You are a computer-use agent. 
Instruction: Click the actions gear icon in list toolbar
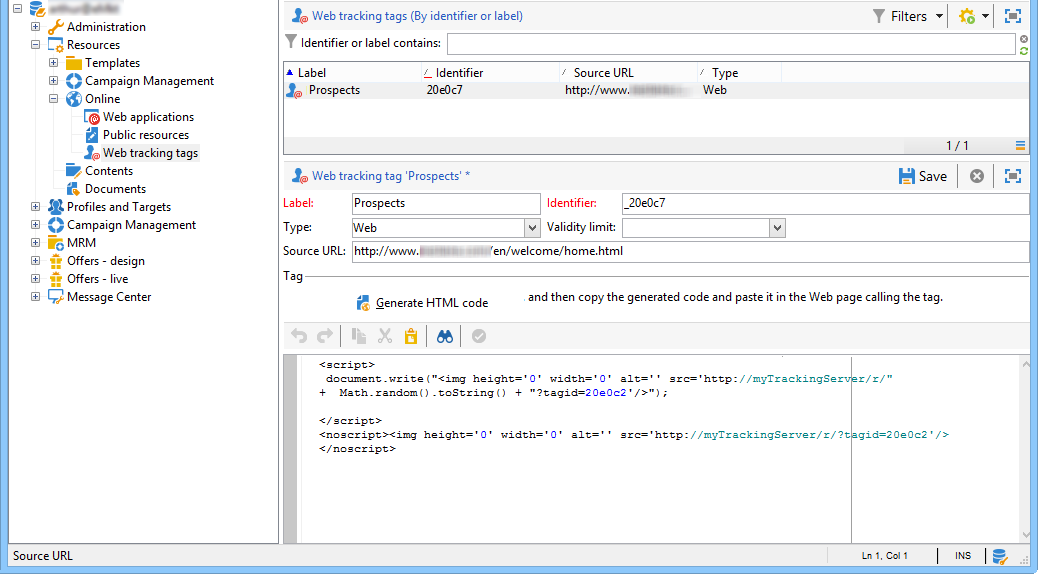point(967,16)
